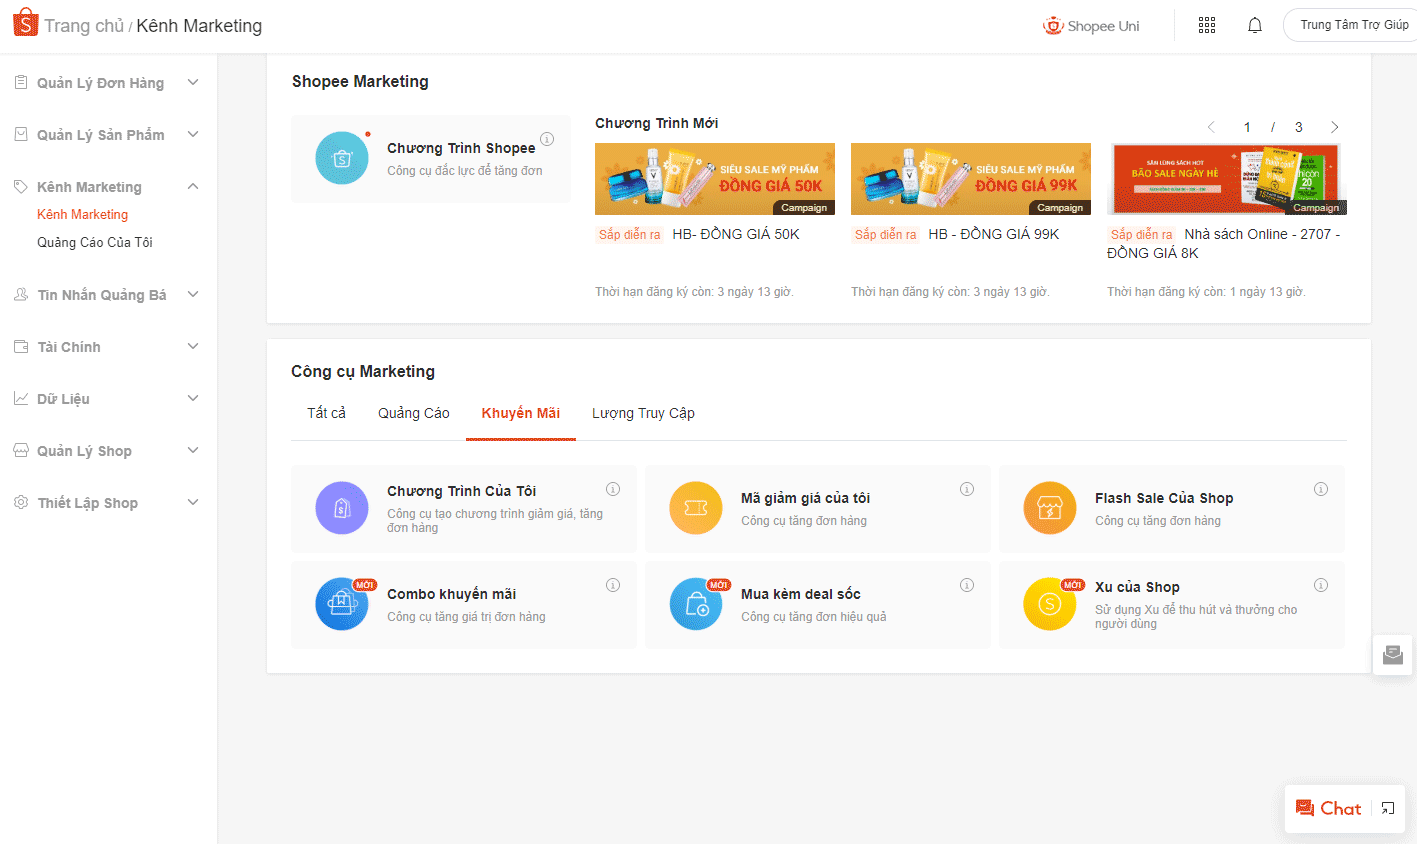
Task: Expand chat window with popout icon
Action: click(x=1388, y=808)
